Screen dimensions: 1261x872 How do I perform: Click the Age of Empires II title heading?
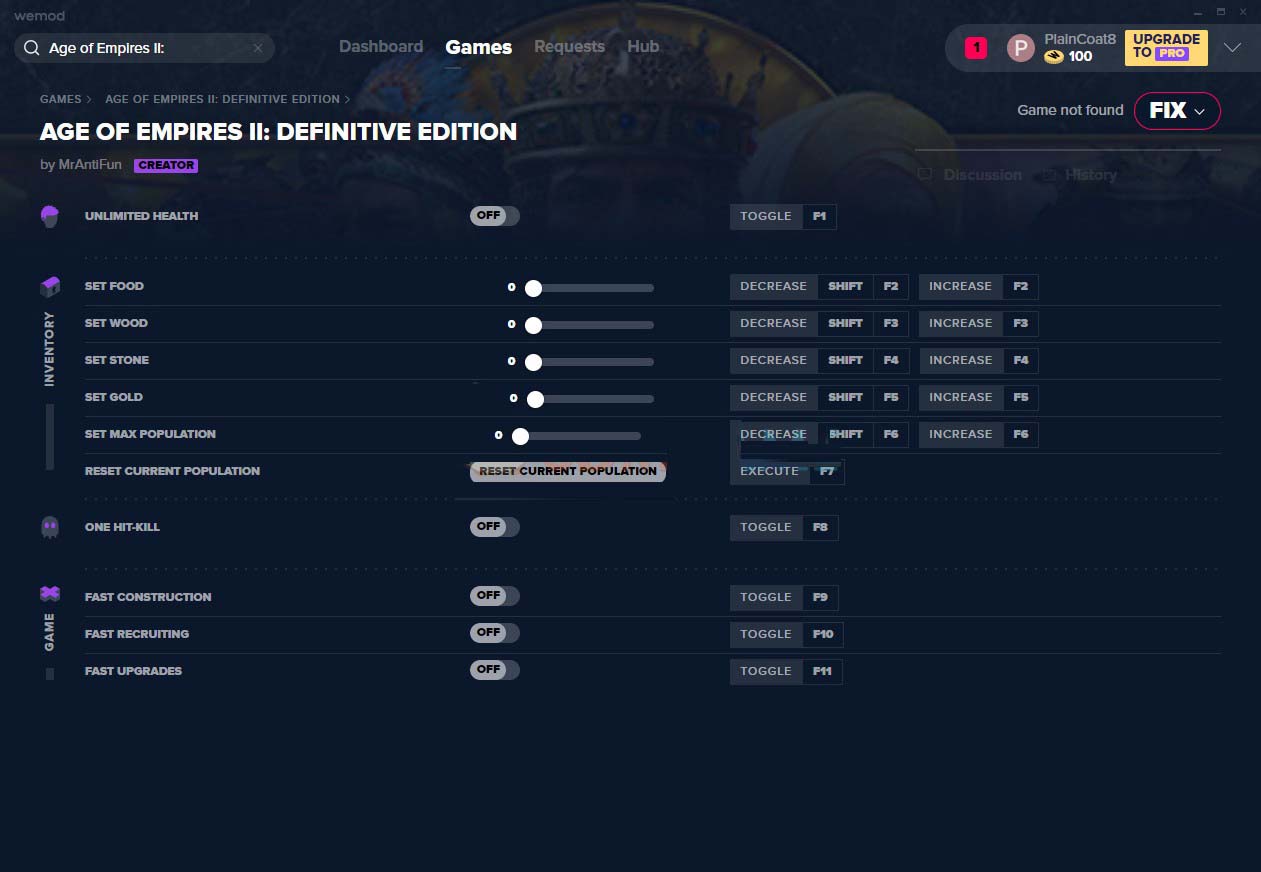coord(278,132)
